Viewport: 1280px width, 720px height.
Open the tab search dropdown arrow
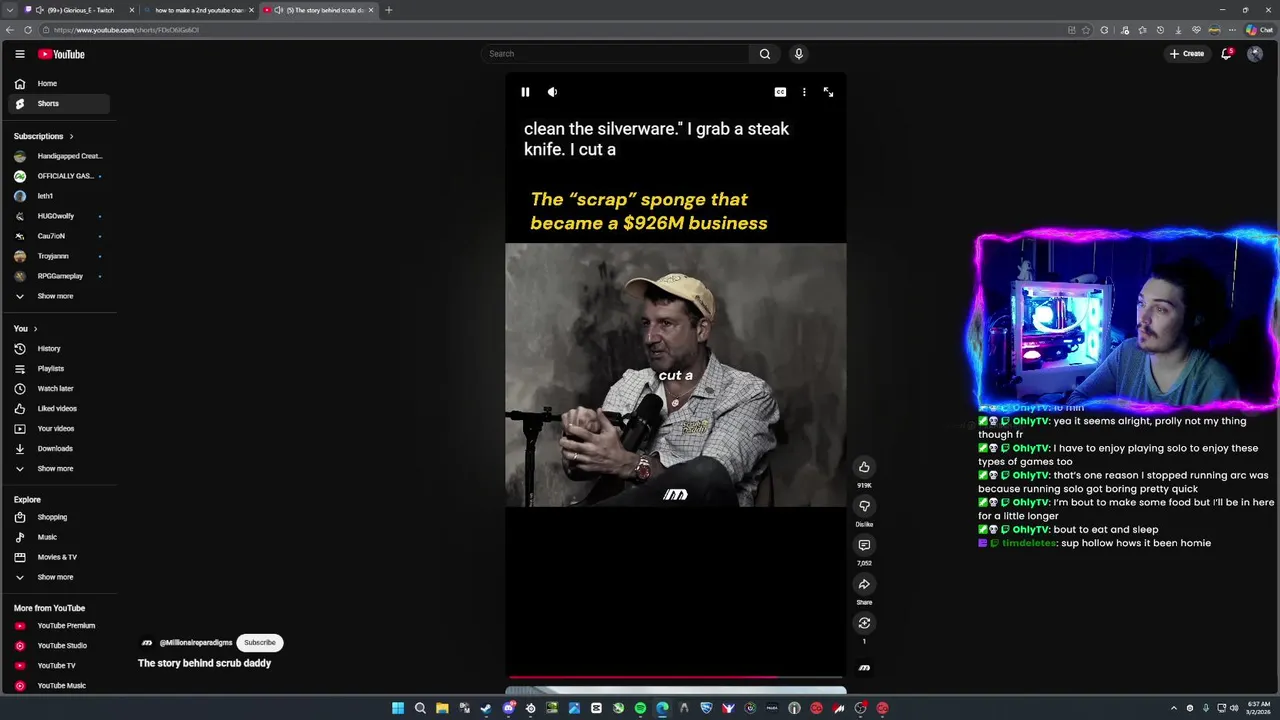tap(10, 10)
